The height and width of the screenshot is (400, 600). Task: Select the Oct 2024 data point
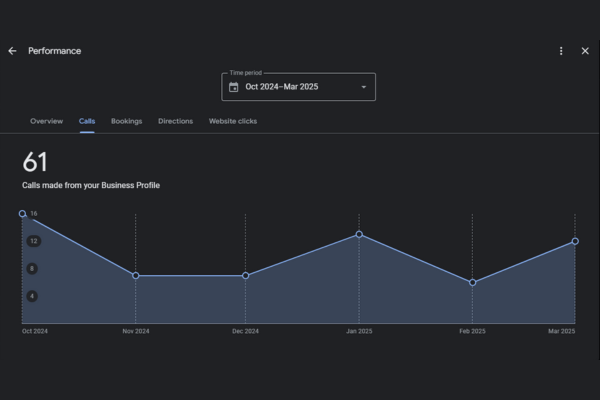(x=22, y=214)
